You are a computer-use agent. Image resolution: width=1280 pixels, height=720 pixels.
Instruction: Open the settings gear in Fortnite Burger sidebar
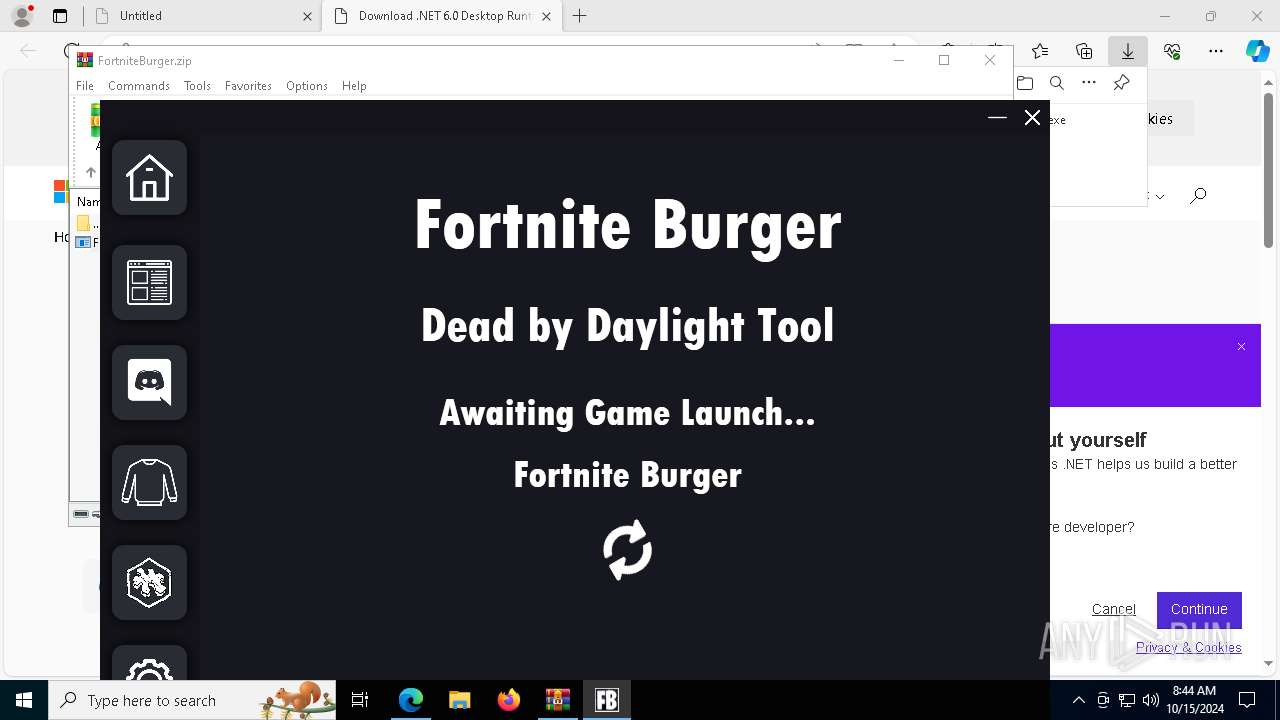click(149, 663)
